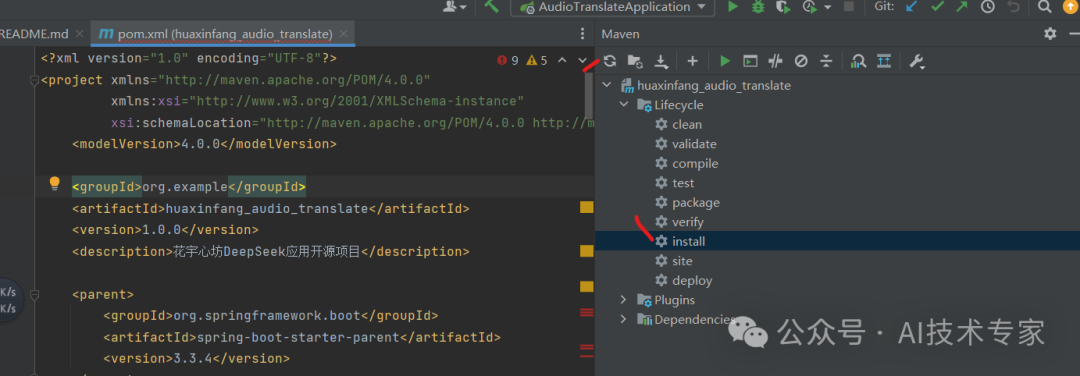
Task: Toggle Maven offline mode
Action: pyautogui.click(x=776, y=61)
